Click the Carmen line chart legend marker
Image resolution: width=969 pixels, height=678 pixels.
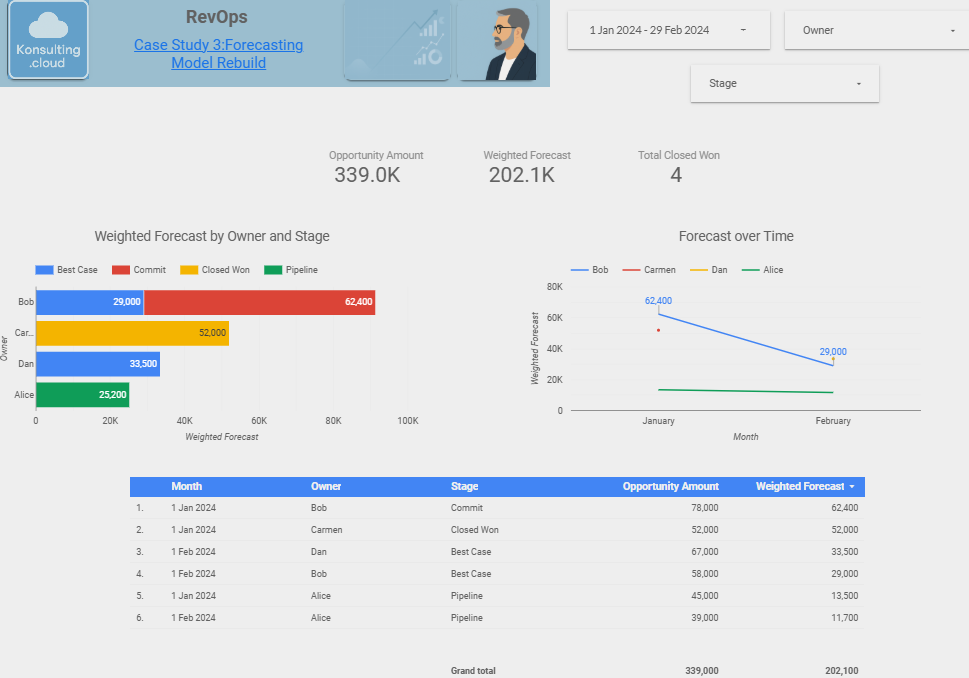(631, 270)
